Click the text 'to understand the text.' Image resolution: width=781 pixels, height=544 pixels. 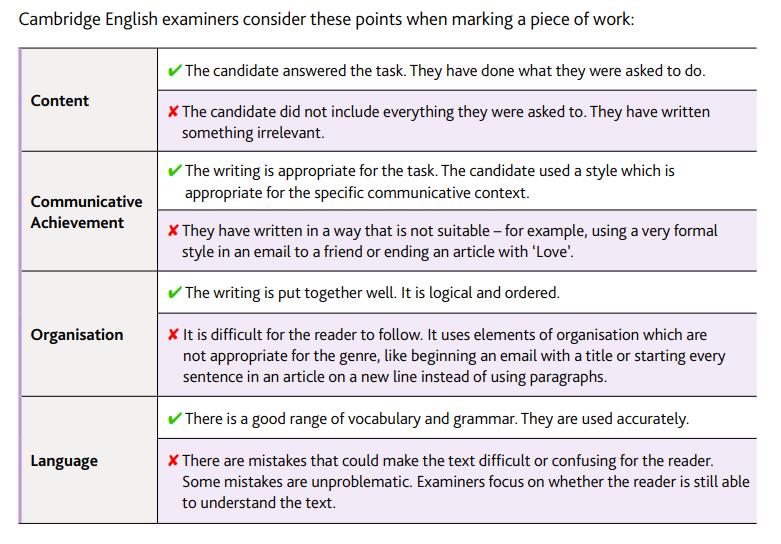pyautogui.click(x=259, y=503)
